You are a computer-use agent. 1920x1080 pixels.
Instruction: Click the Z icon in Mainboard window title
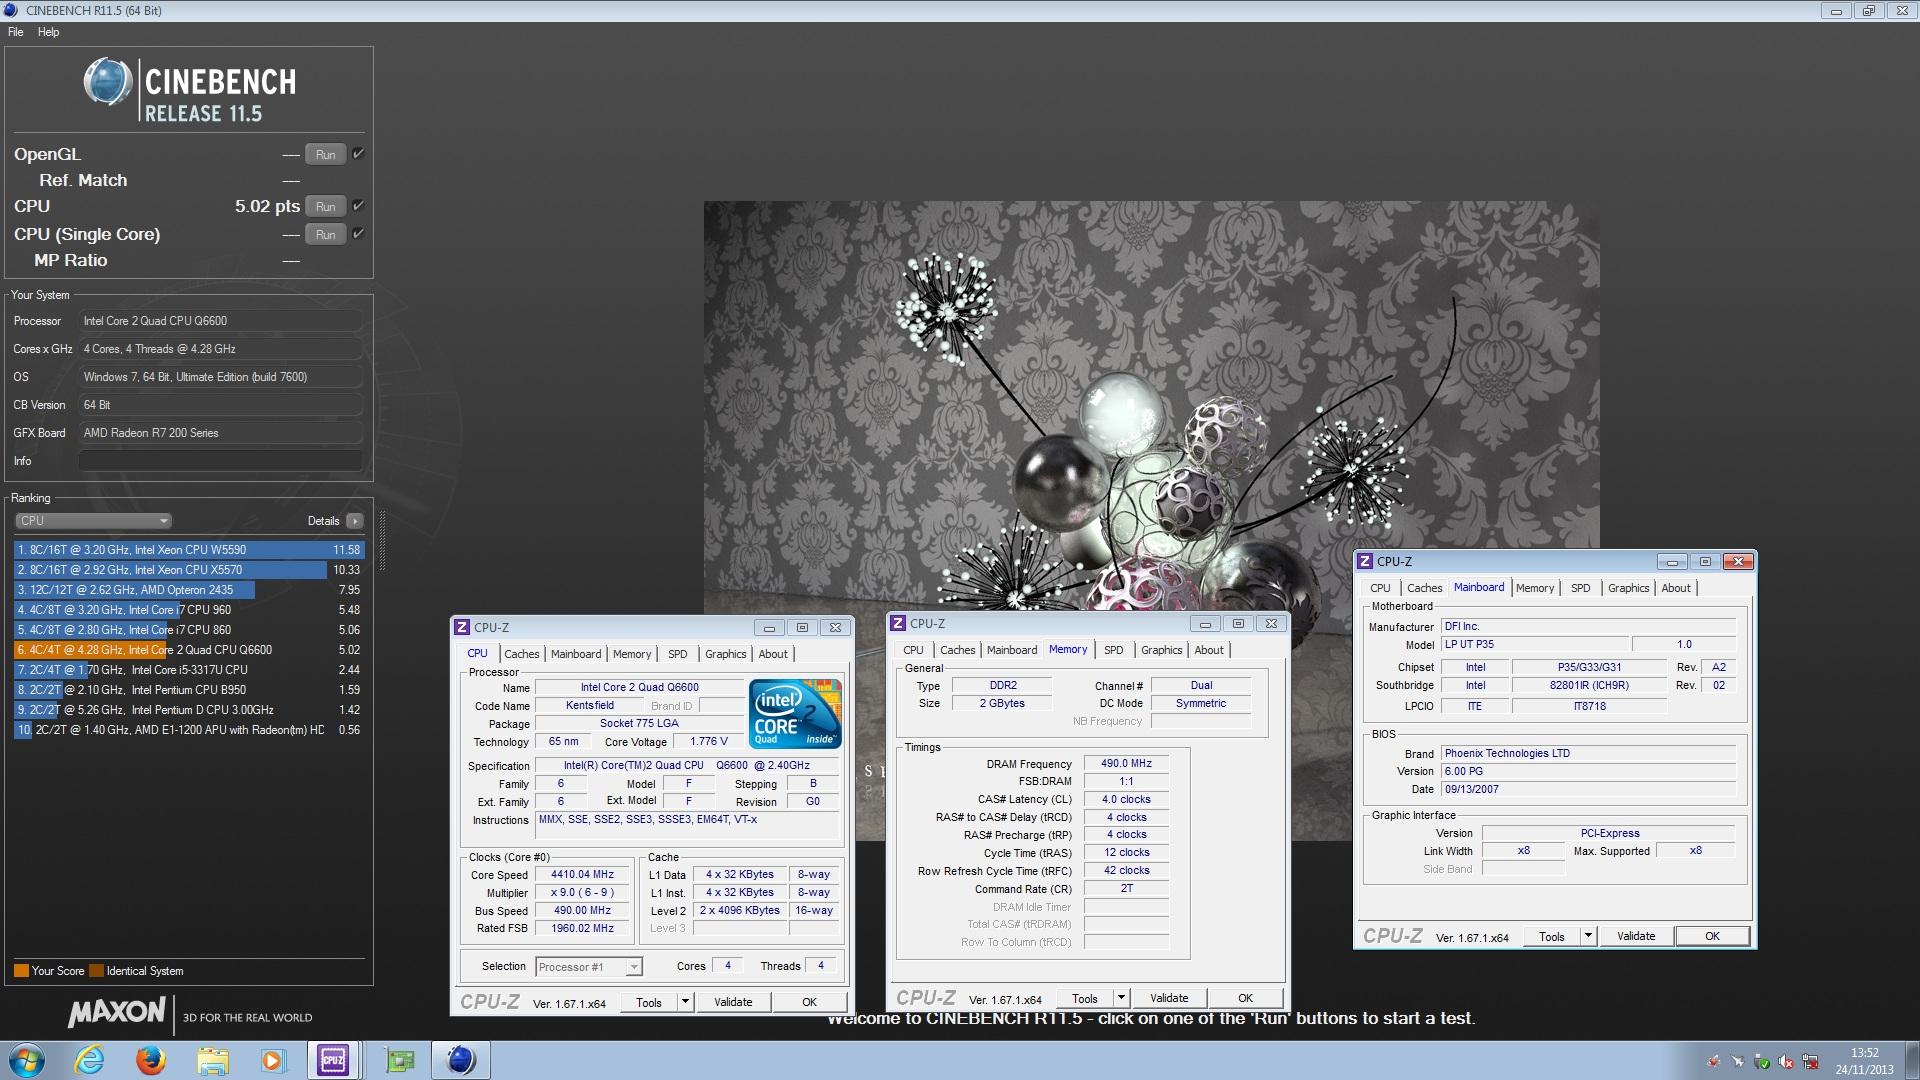click(1365, 561)
